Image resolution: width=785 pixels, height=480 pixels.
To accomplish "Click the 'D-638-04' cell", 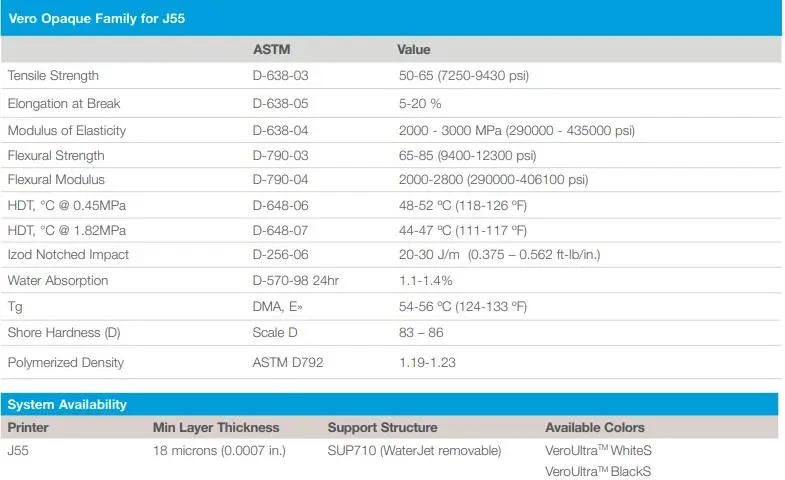I will [x=280, y=131].
